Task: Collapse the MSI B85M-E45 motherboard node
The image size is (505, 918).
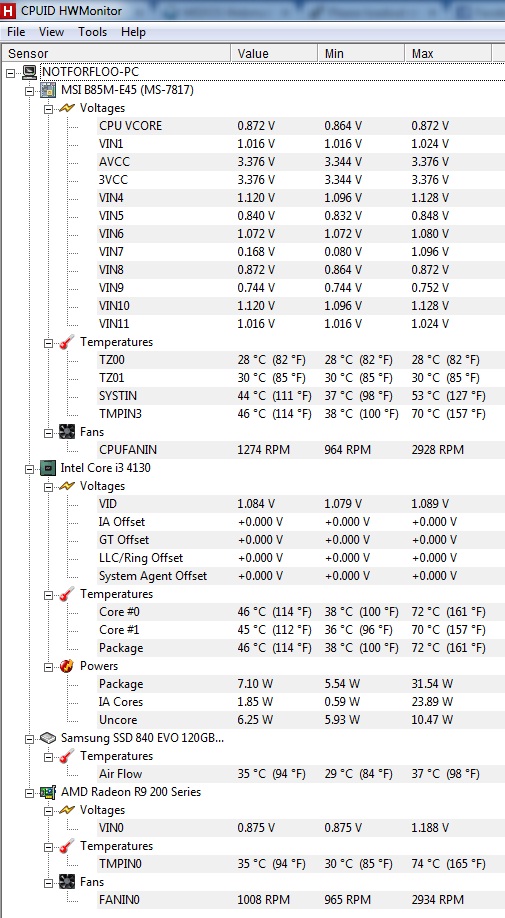Action: coord(29,91)
